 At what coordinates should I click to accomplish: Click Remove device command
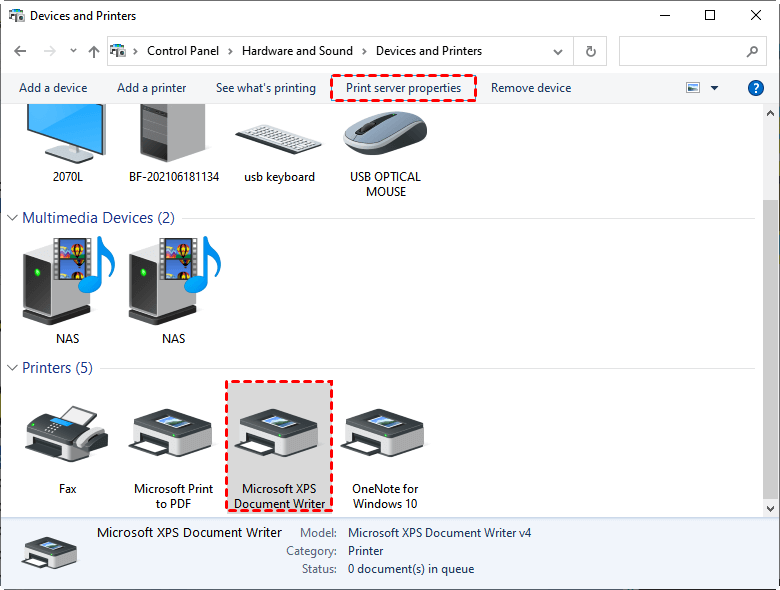click(x=531, y=88)
